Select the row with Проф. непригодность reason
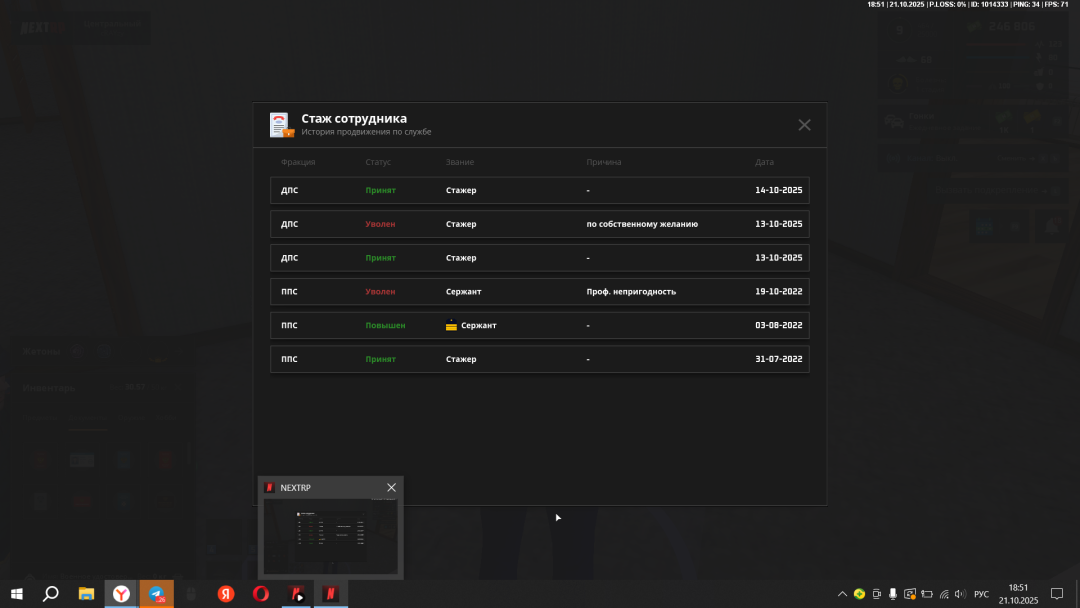The height and width of the screenshot is (608, 1080). coord(540,292)
